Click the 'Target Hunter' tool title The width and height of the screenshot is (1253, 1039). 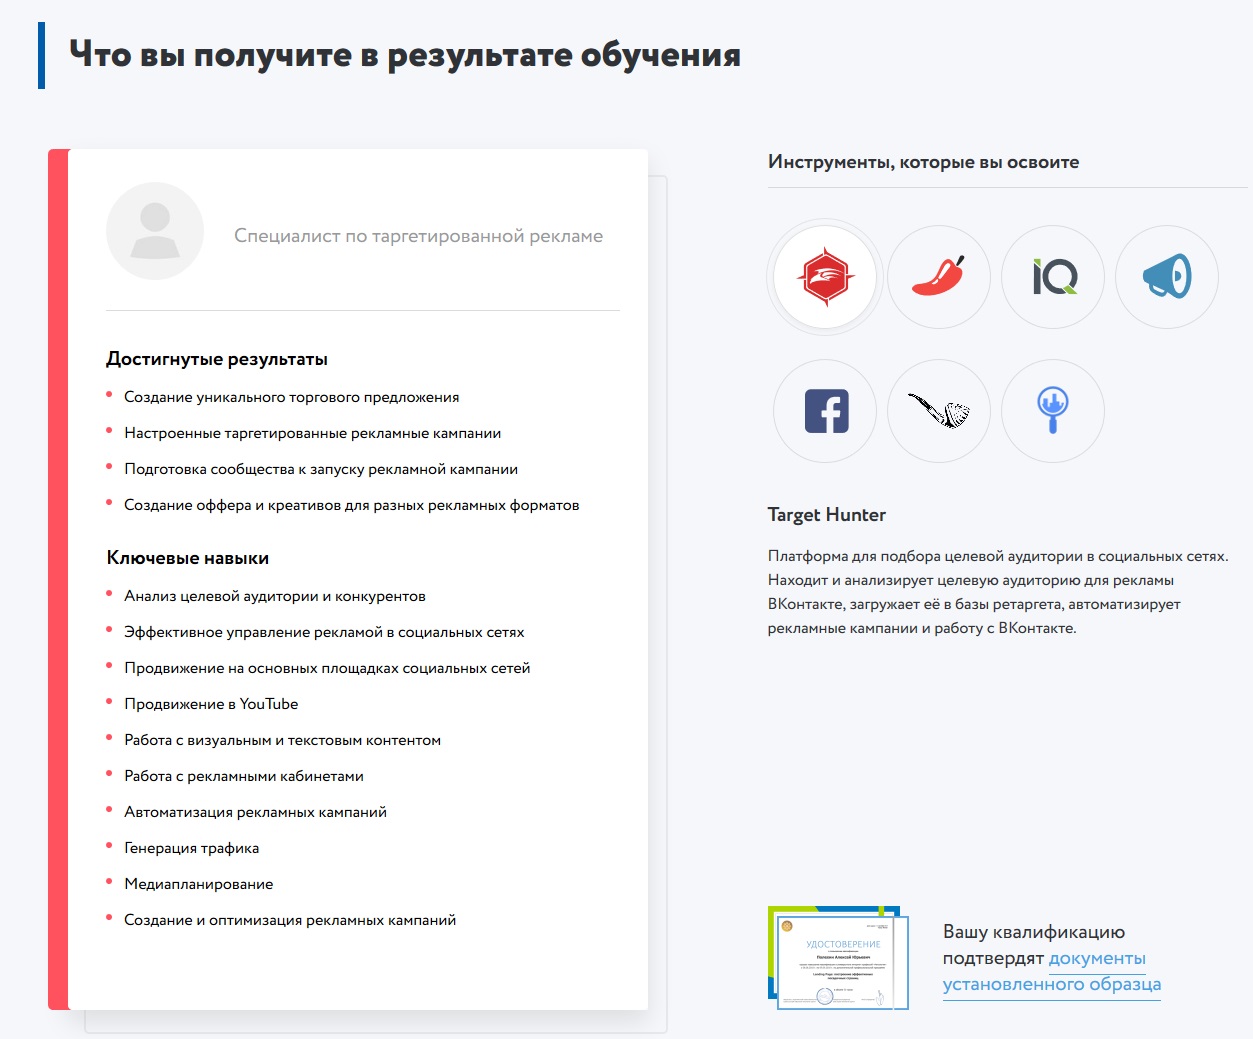click(826, 515)
